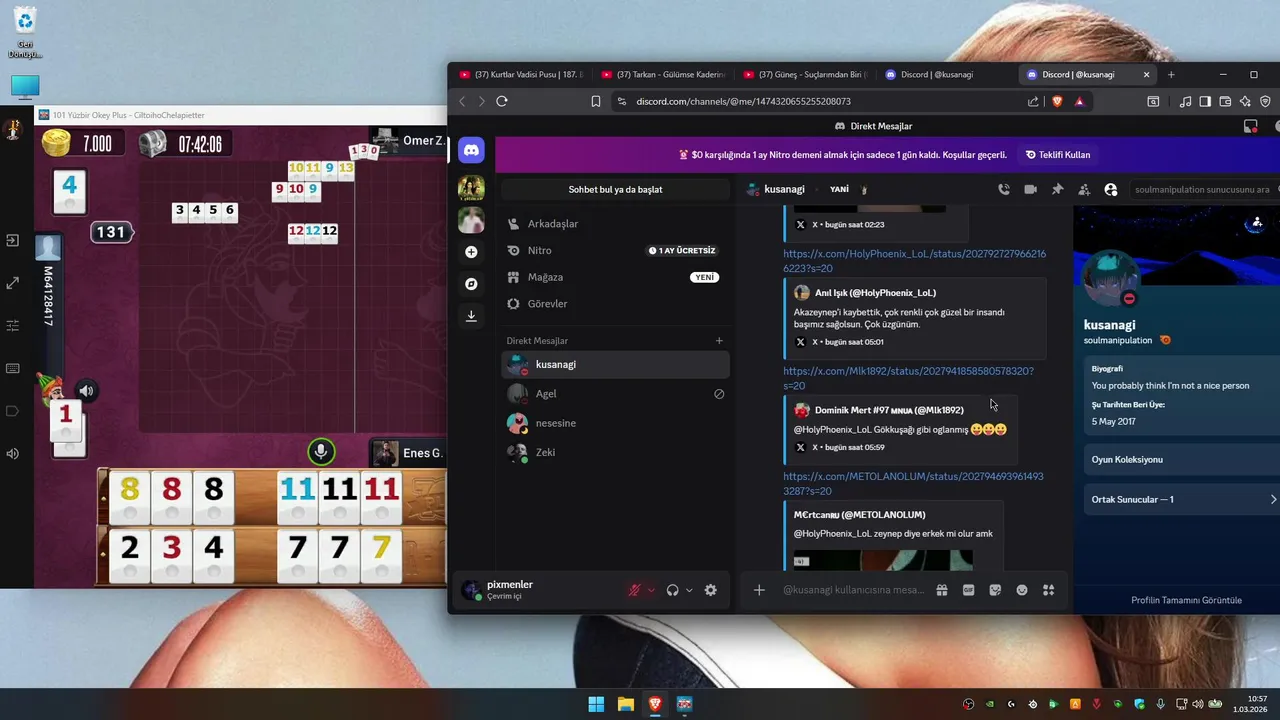Click the download apps icon in Discord
The width and height of the screenshot is (1280, 720).
click(471, 316)
